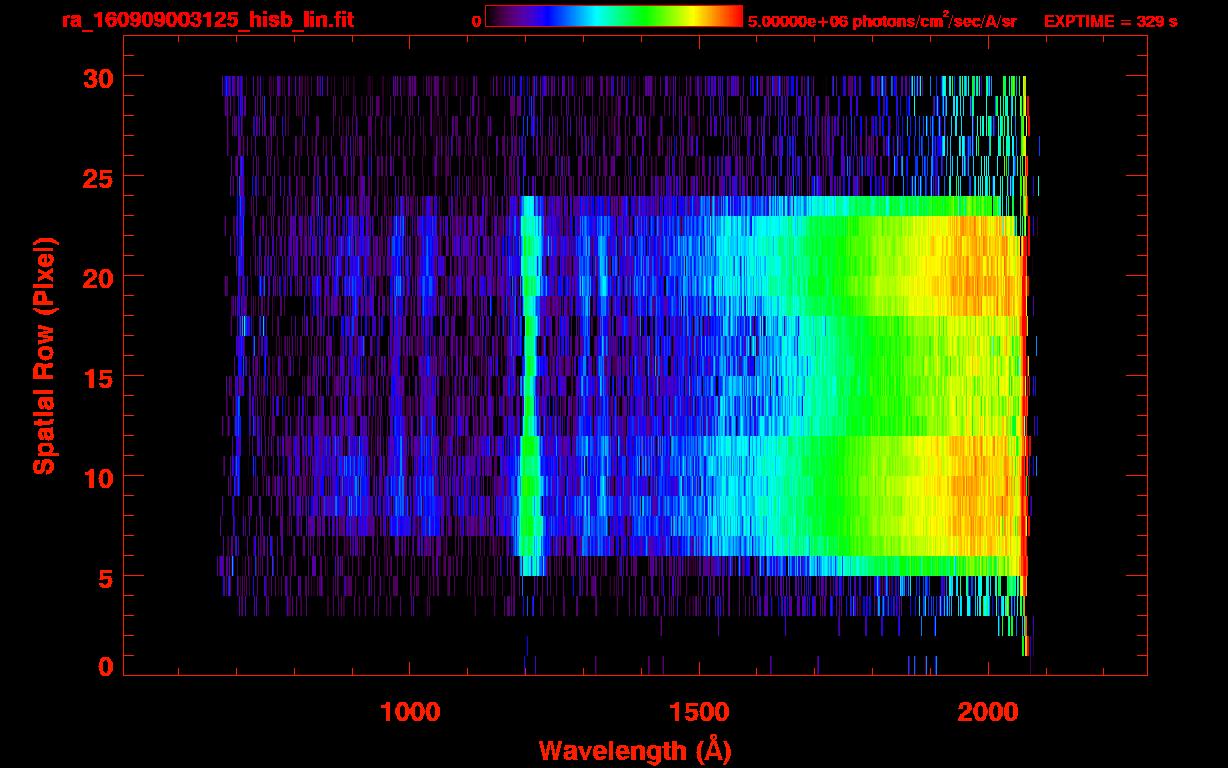Click the 5.00000e+06 photons/cm²/sec/A/sr label
Screen dimensions: 1228x768
coord(882,20)
